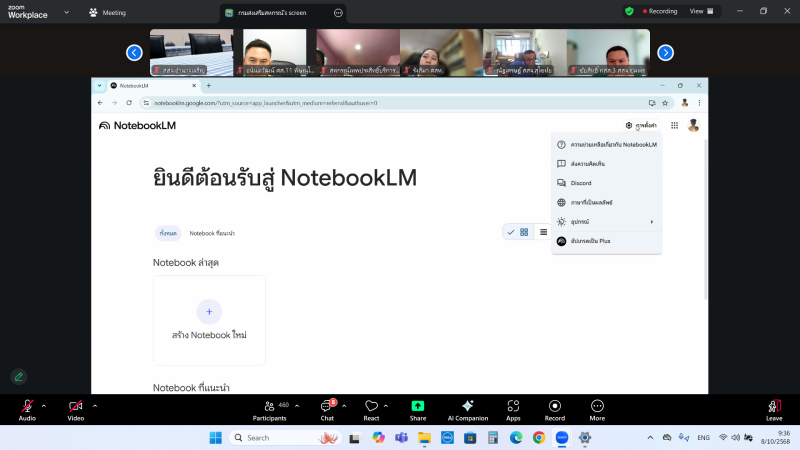Expand the audio options arrow
The image size is (800, 450).
(x=43, y=405)
